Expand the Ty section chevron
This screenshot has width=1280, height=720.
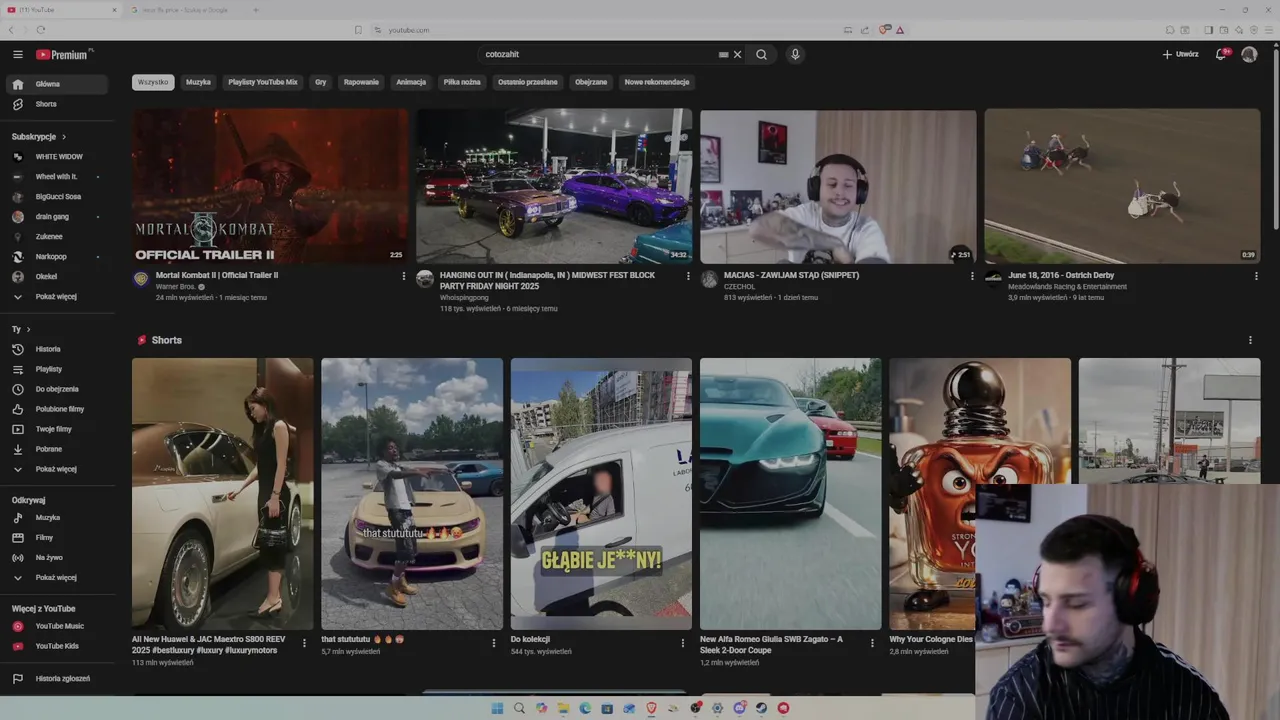tap(28, 329)
